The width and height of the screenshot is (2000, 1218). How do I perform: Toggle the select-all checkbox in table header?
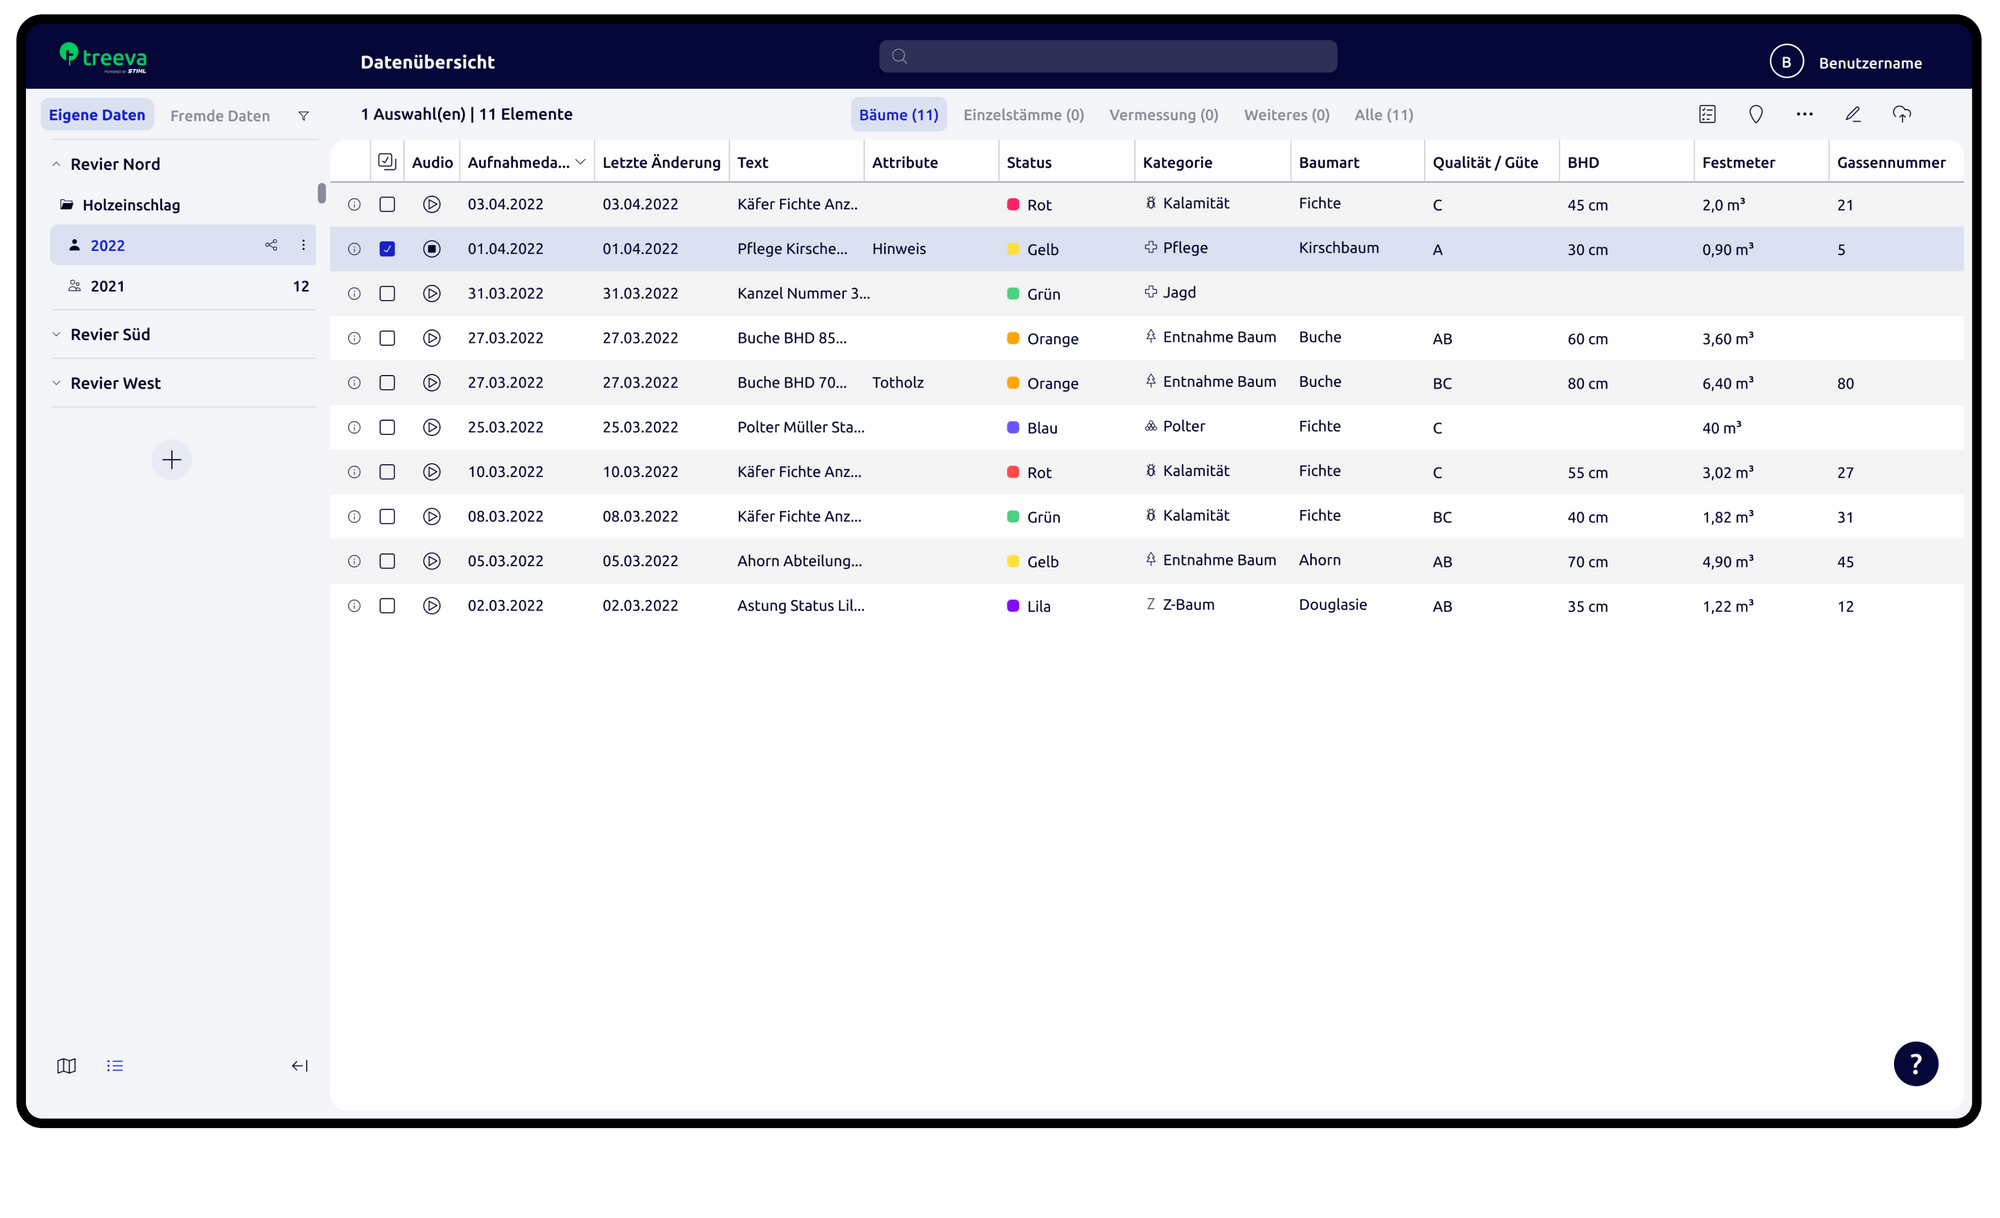(387, 162)
